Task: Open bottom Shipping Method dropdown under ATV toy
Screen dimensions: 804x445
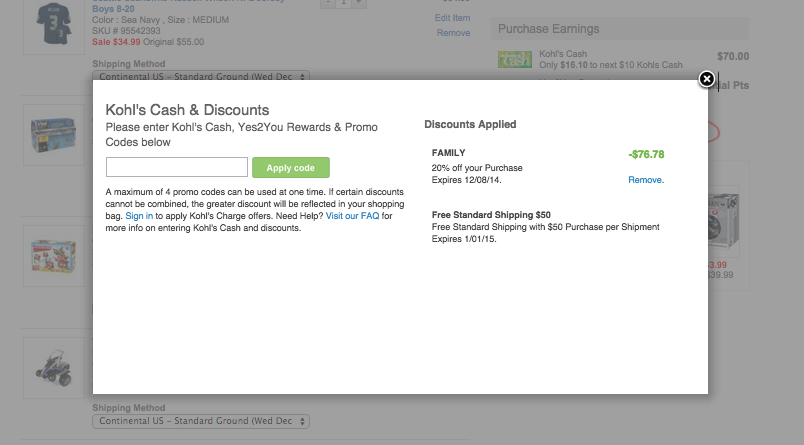Action: click(x=201, y=421)
